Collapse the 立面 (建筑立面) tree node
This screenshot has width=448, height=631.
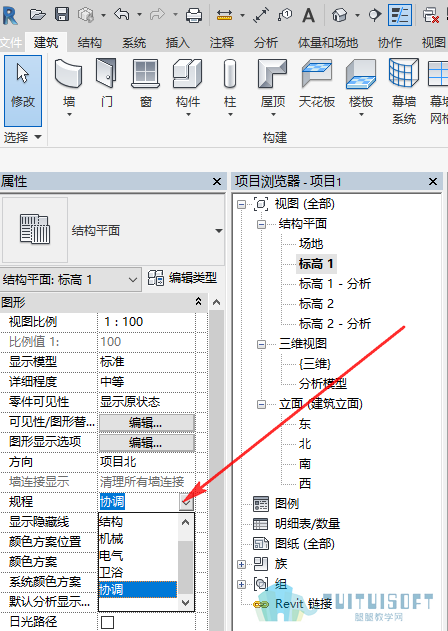tap(261, 404)
